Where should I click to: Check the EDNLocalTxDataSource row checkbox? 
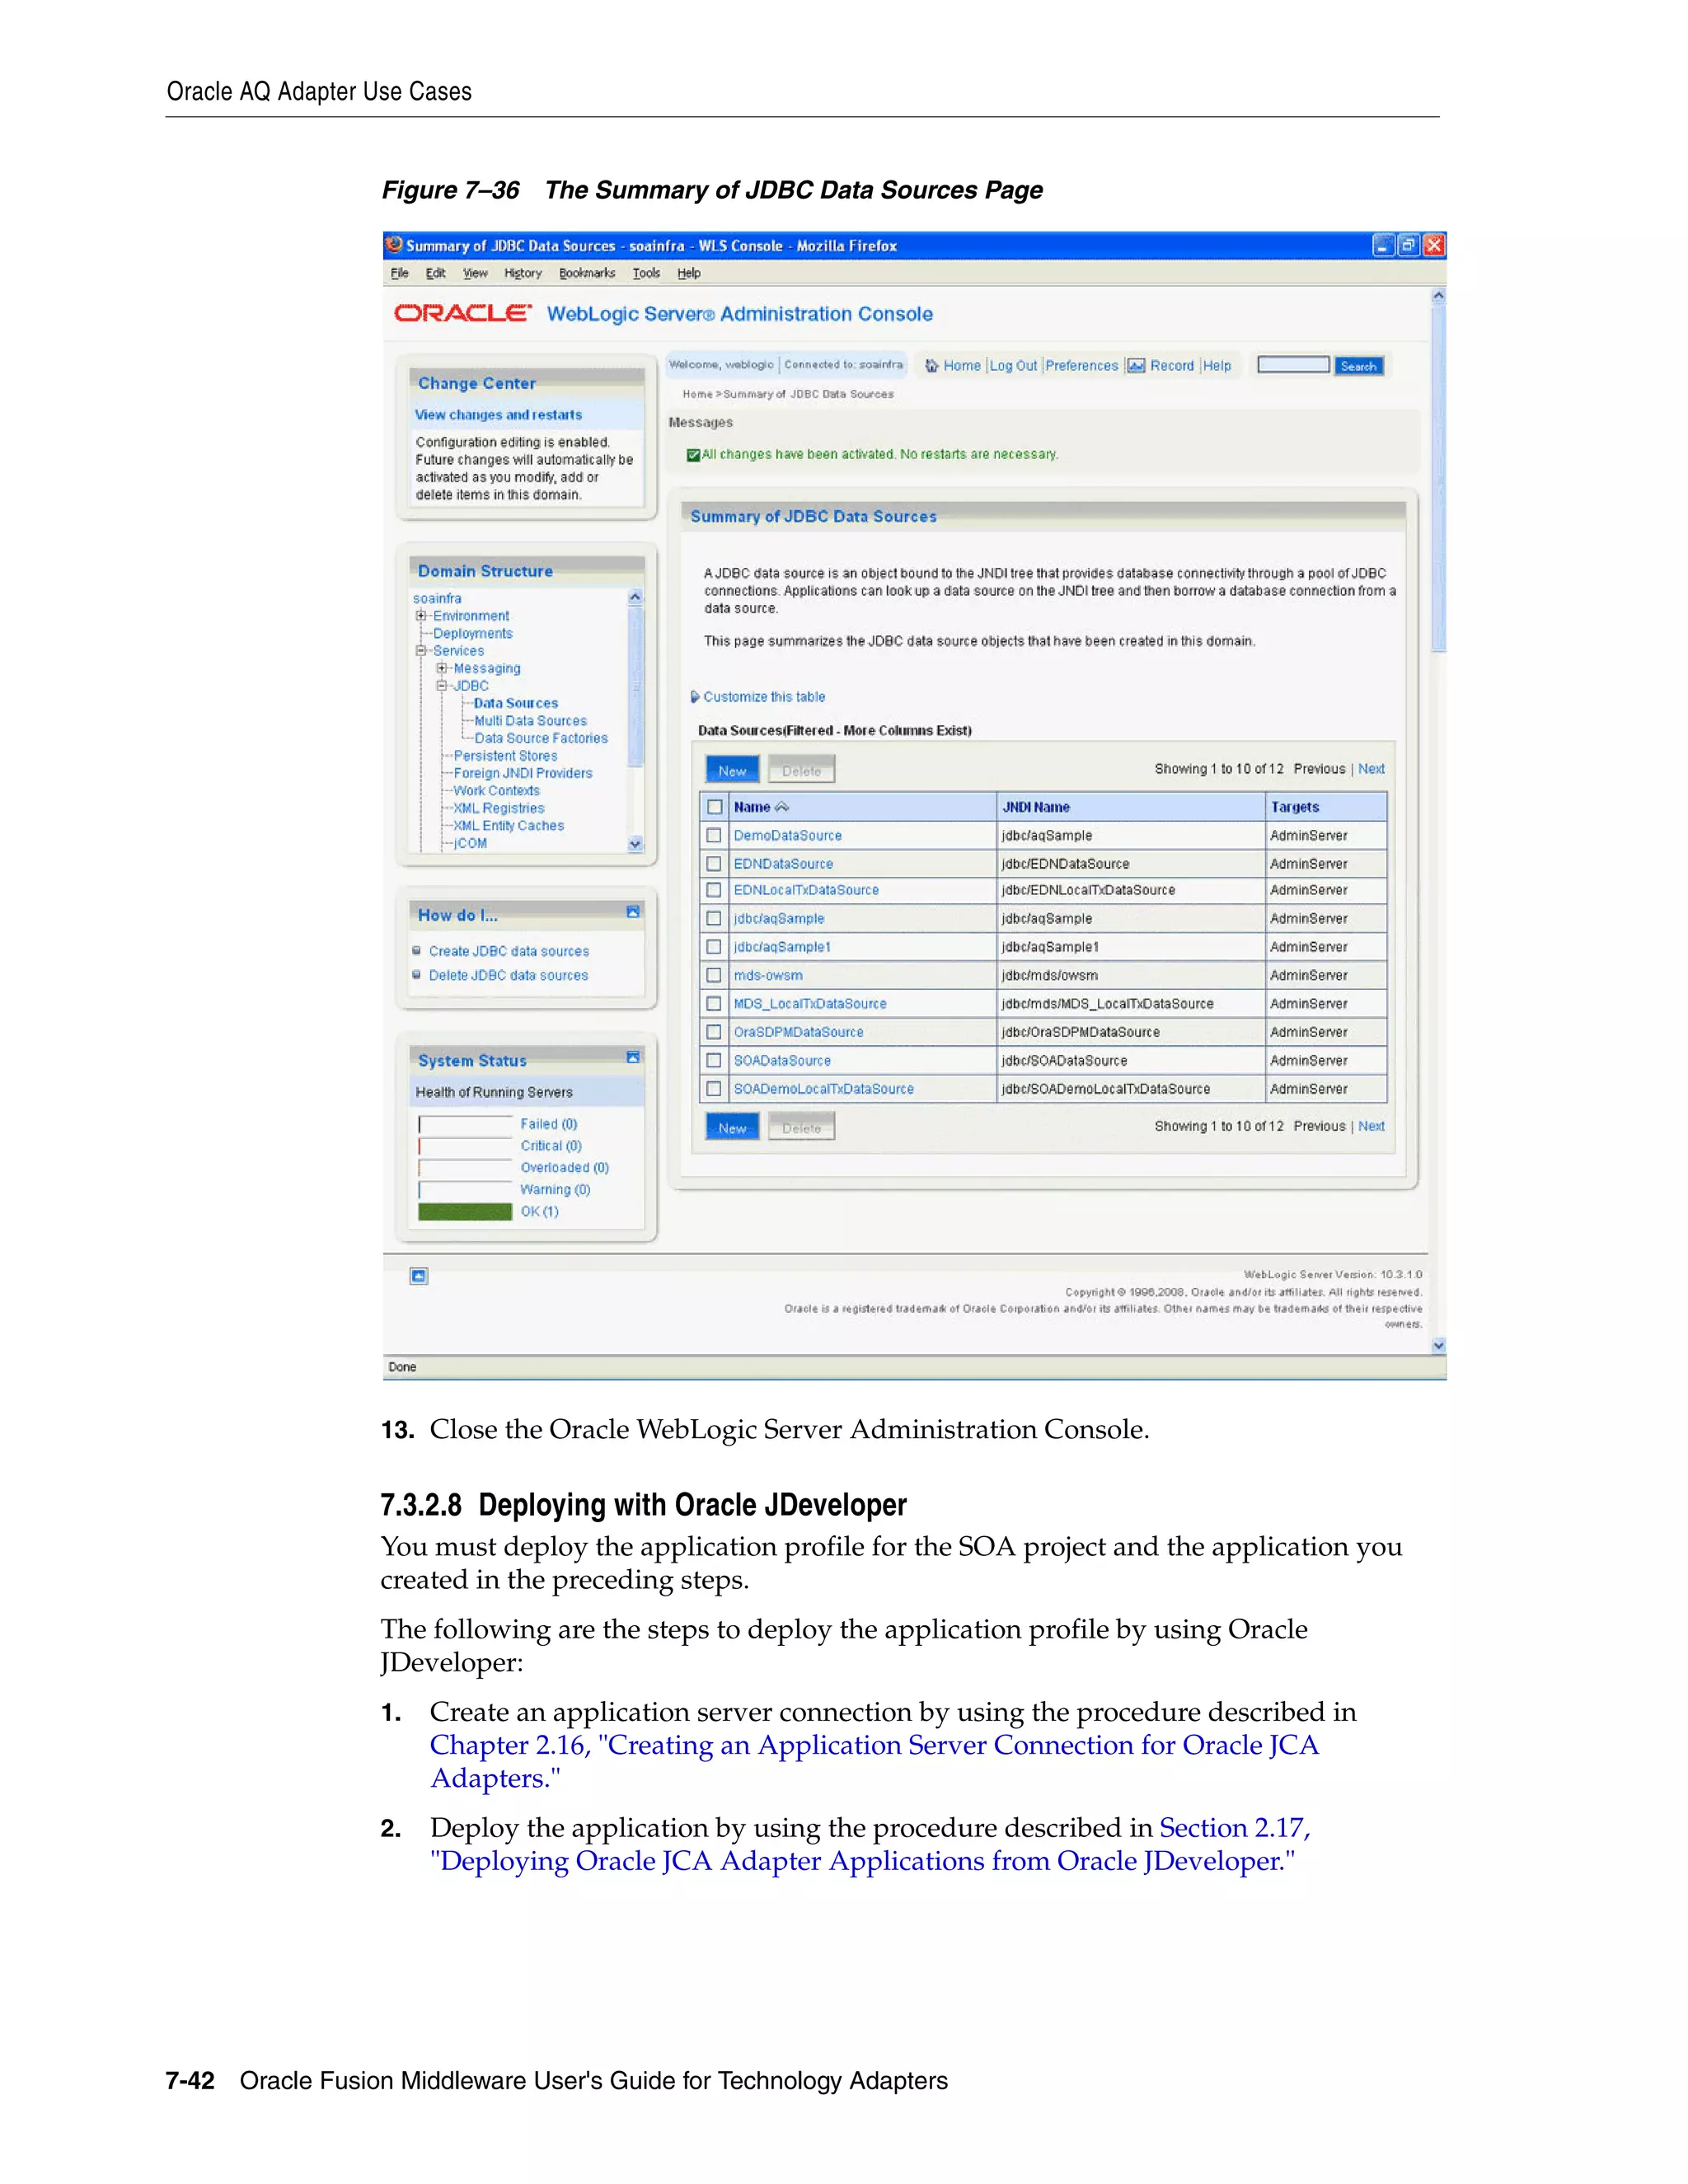coord(714,890)
